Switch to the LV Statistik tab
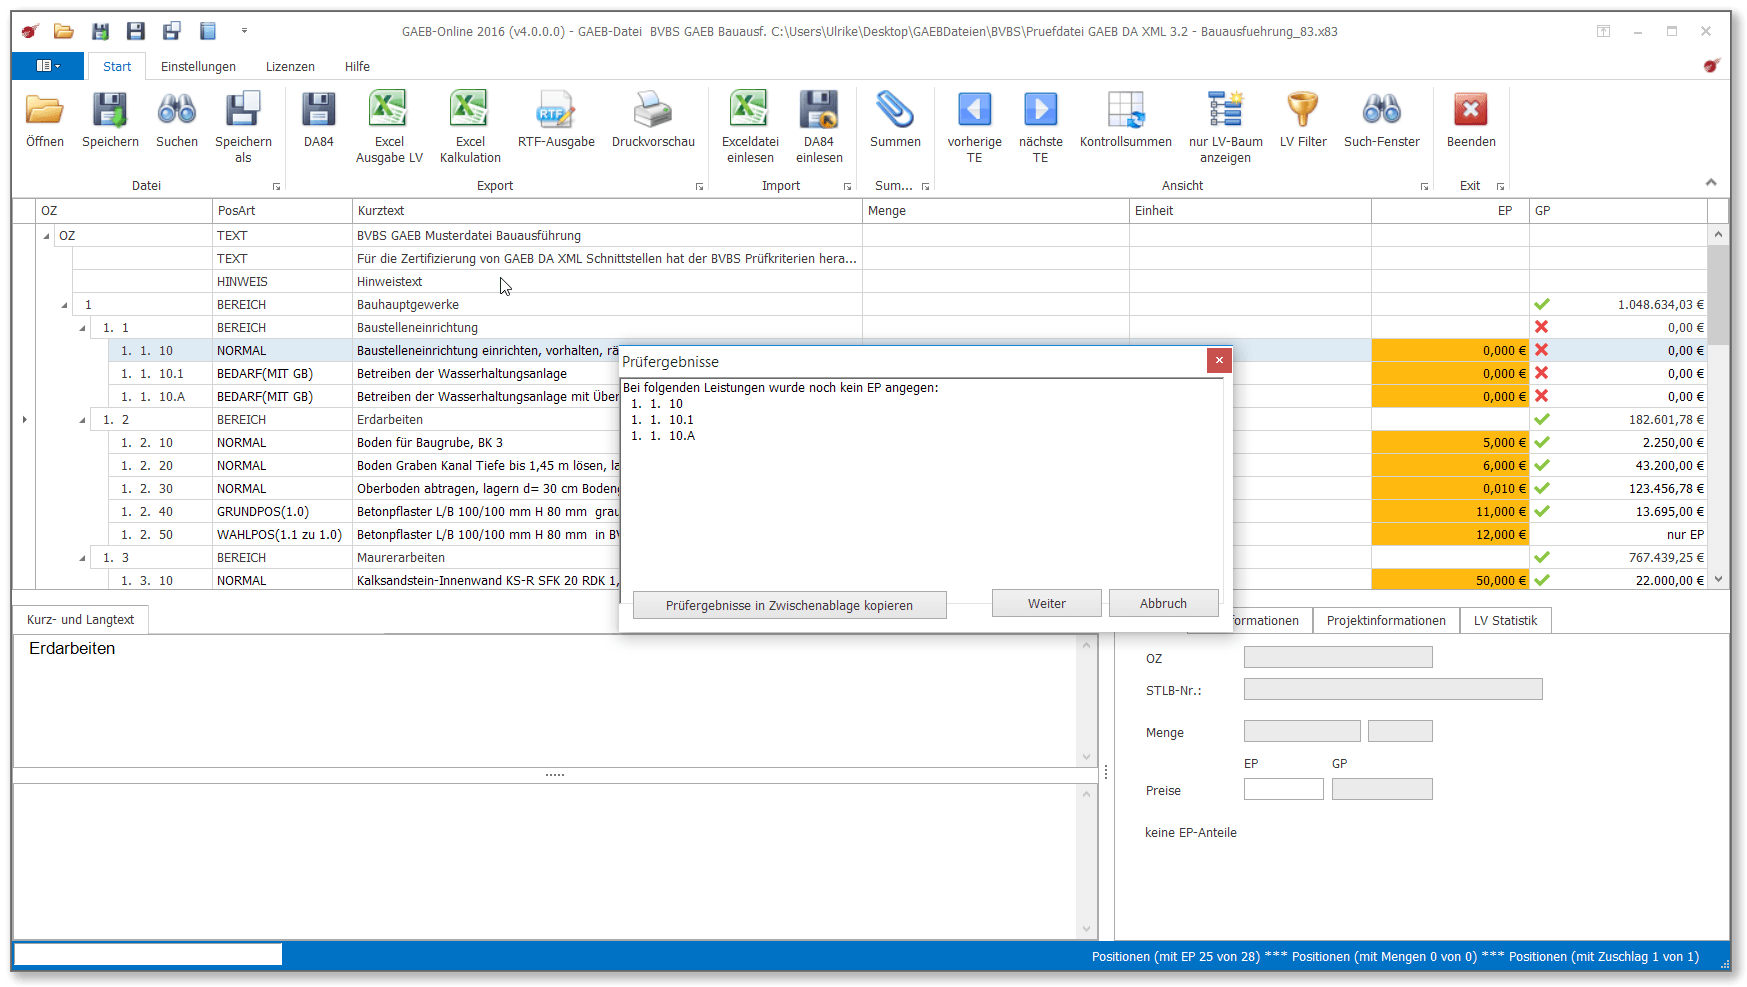This screenshot has width=1747, height=987. pos(1505,621)
